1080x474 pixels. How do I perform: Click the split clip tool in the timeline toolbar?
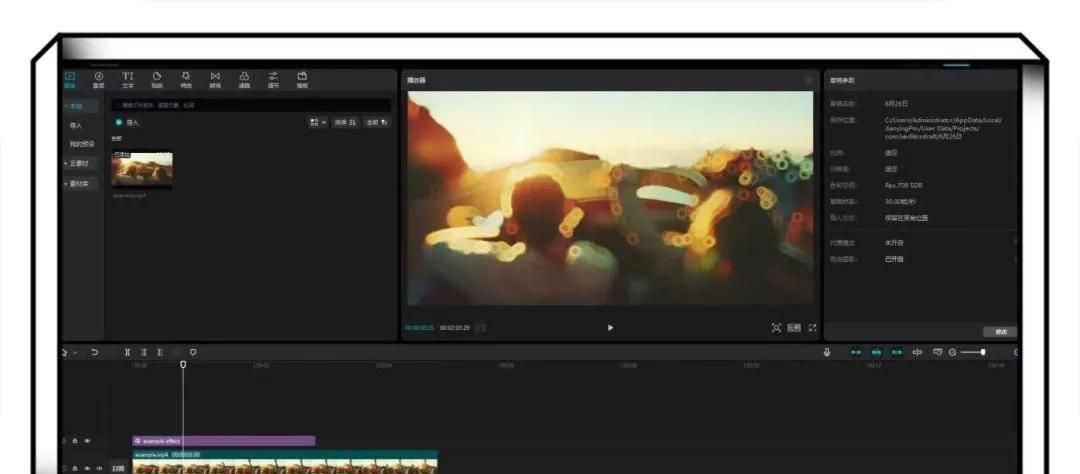click(127, 352)
